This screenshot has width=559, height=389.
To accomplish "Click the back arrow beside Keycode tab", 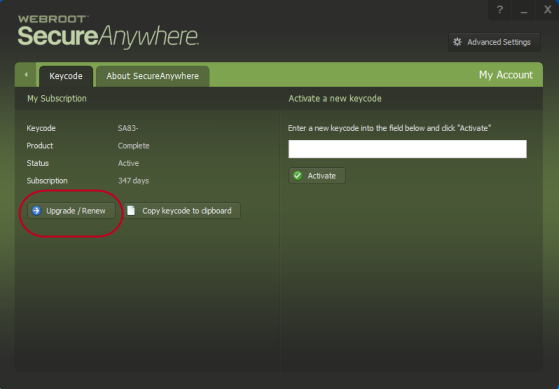I will pos(26,75).
